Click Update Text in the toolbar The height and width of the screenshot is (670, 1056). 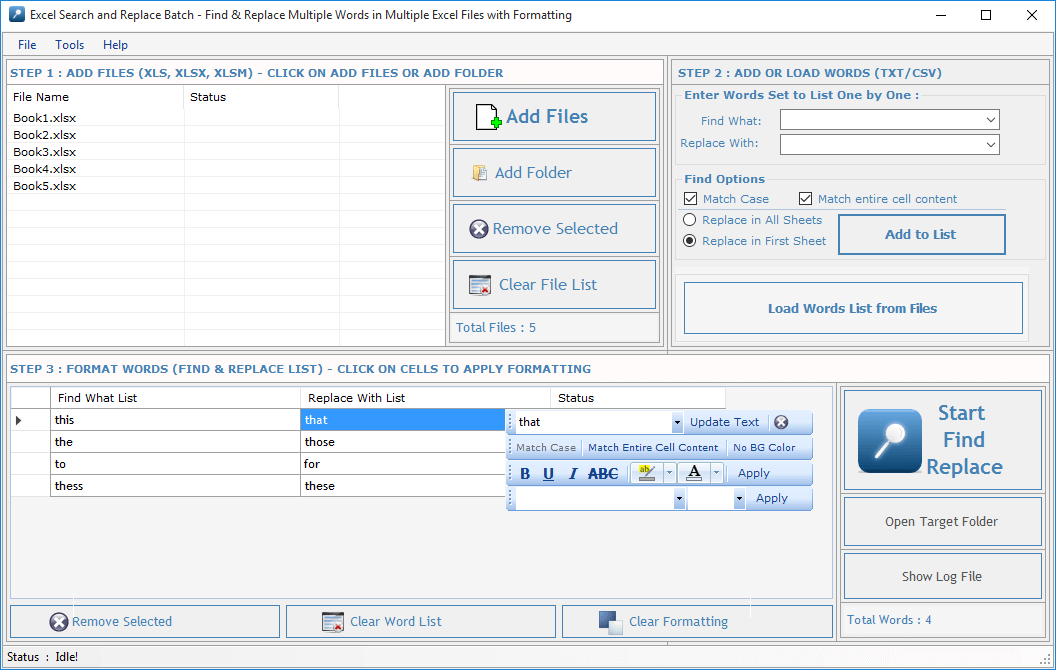(x=725, y=422)
